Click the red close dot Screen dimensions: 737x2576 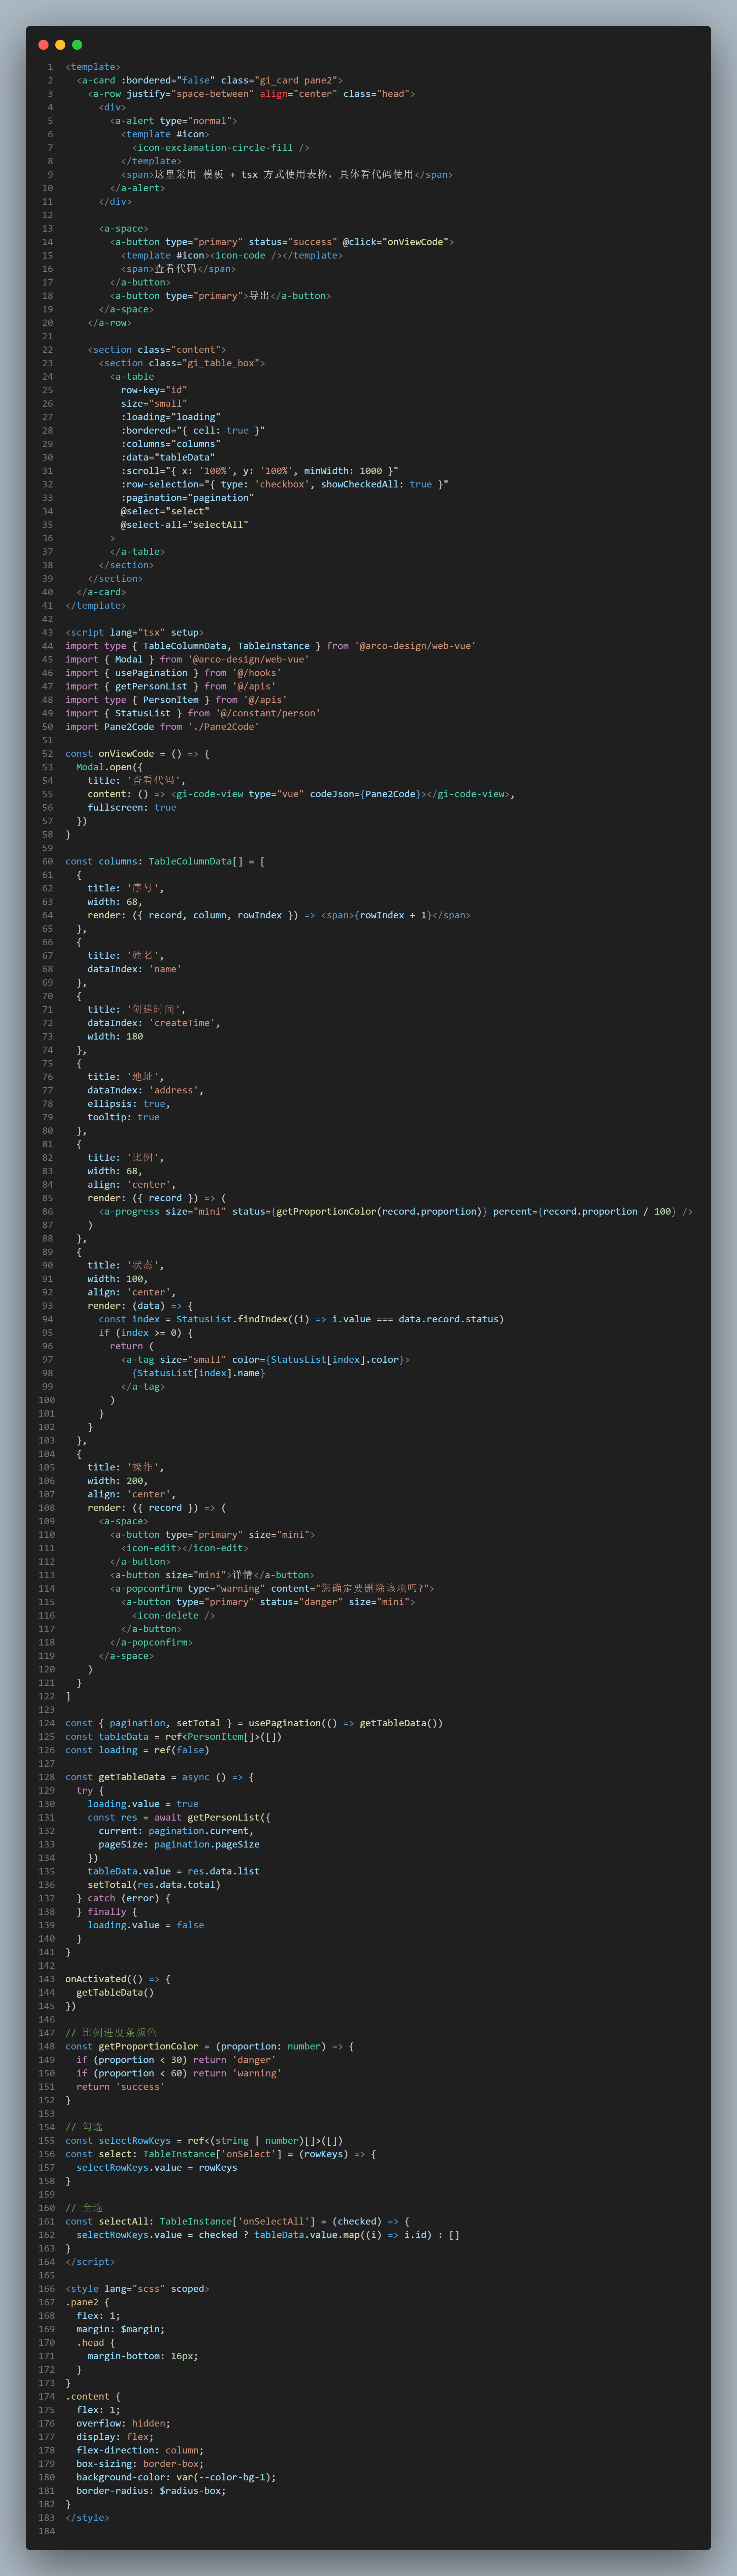(43, 45)
